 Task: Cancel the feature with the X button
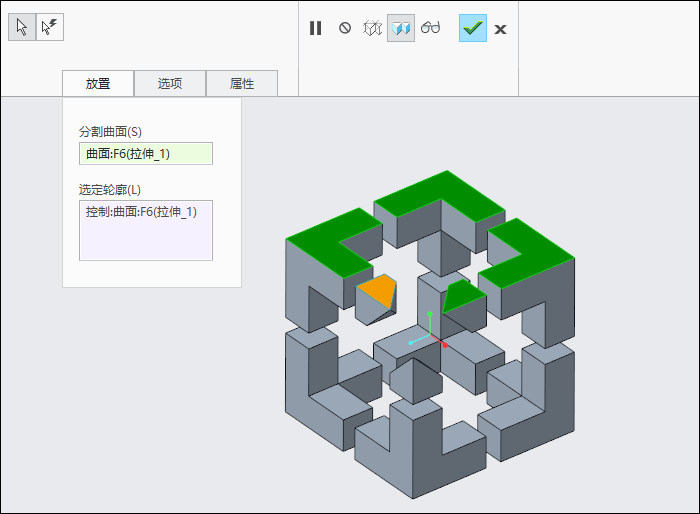[500, 29]
